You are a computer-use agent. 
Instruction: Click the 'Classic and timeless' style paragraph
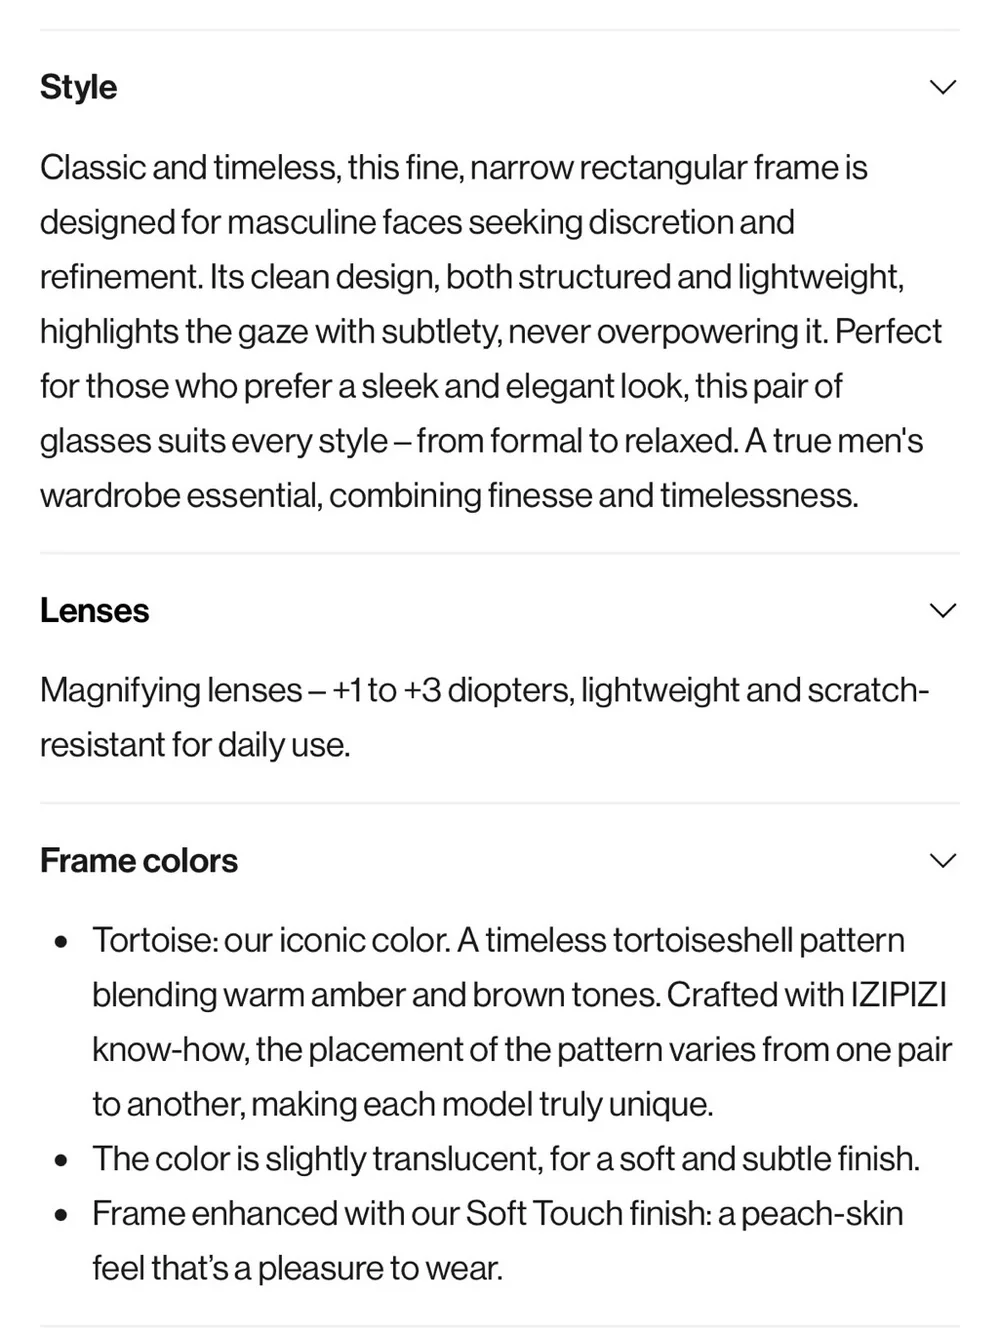[x=491, y=331]
